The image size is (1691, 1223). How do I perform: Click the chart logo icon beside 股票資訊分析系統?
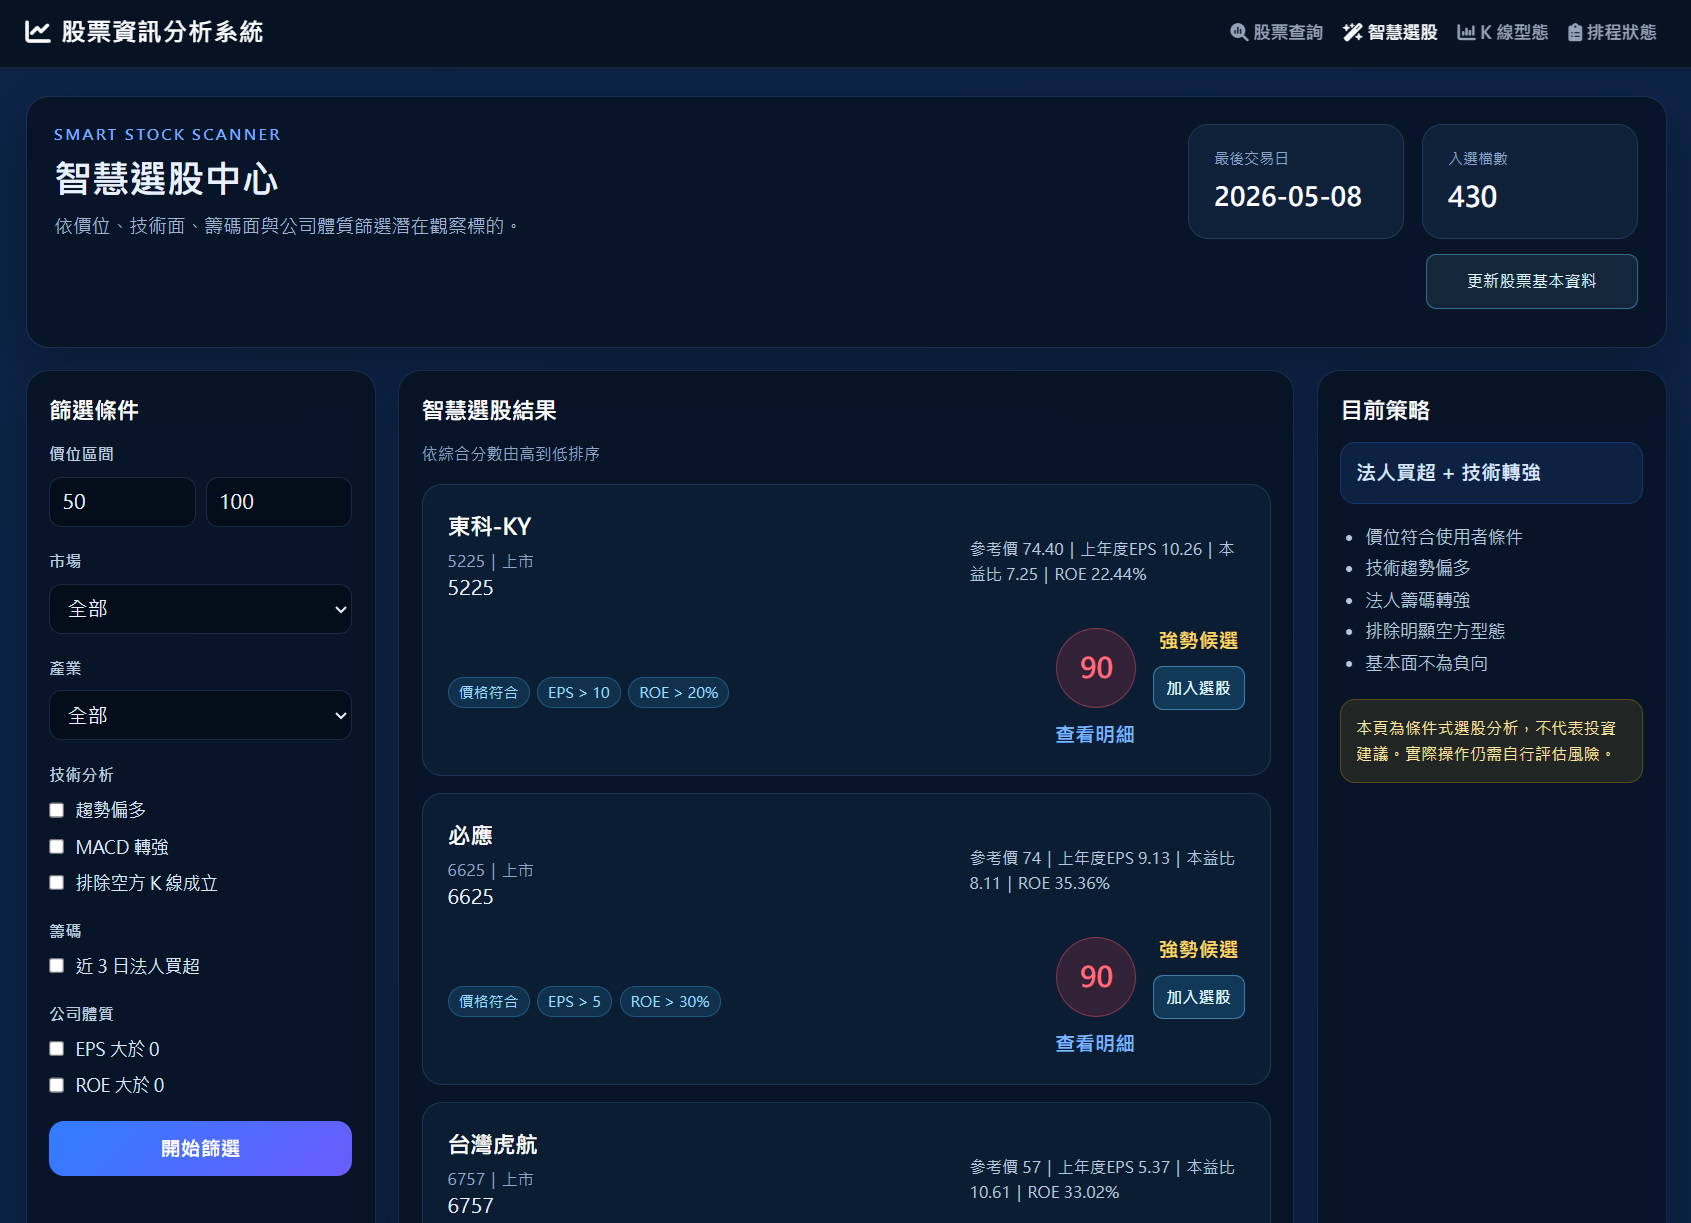click(37, 32)
